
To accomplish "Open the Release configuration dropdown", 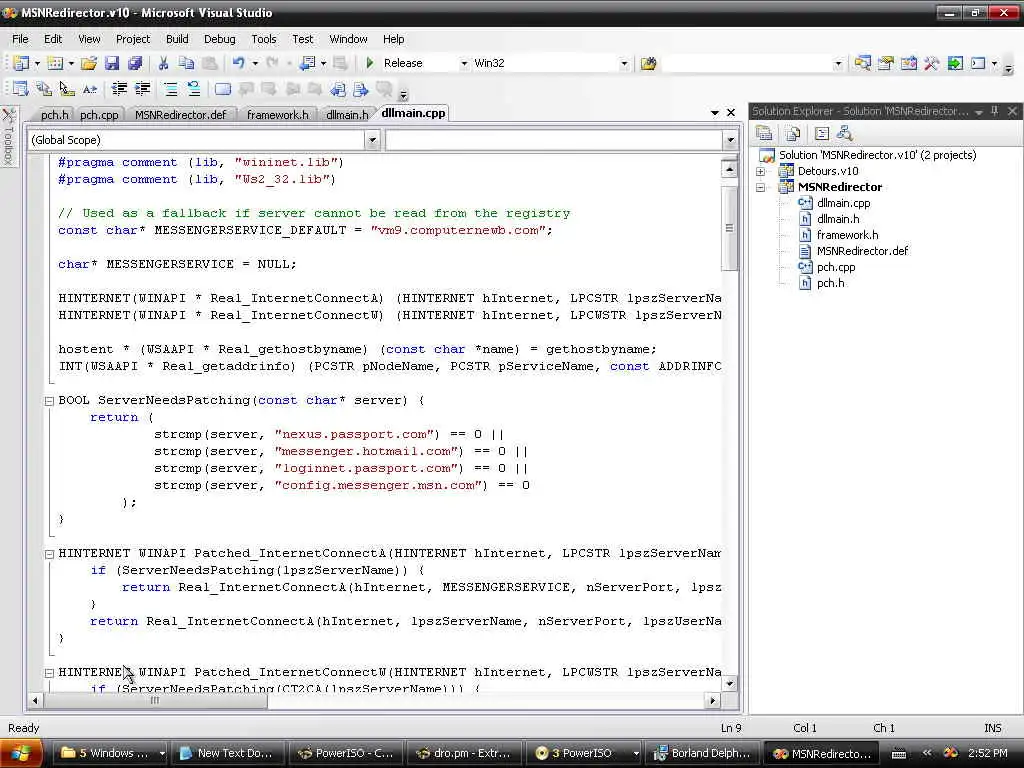I will click(x=464, y=63).
